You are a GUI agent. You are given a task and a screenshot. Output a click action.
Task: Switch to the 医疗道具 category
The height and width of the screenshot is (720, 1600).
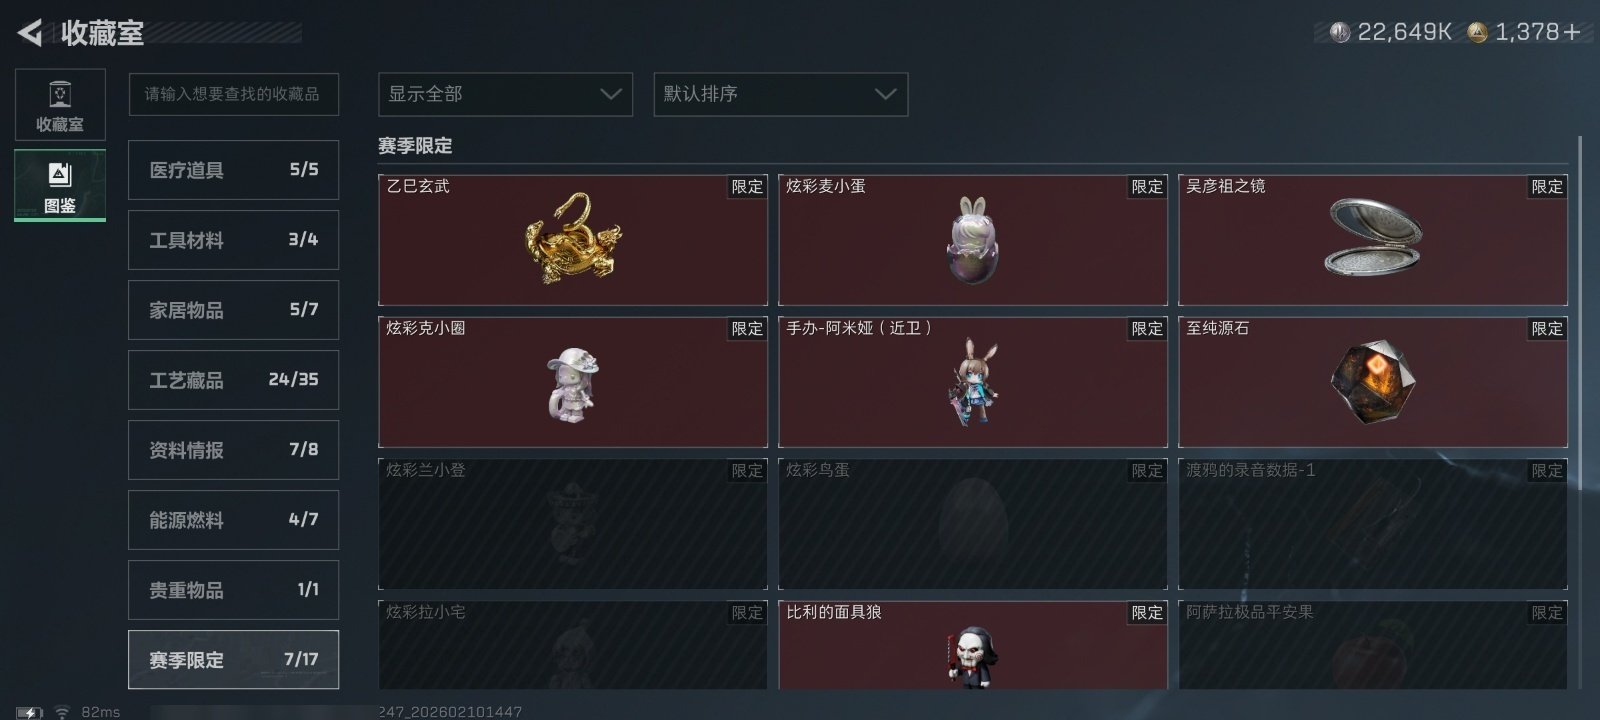pos(233,170)
